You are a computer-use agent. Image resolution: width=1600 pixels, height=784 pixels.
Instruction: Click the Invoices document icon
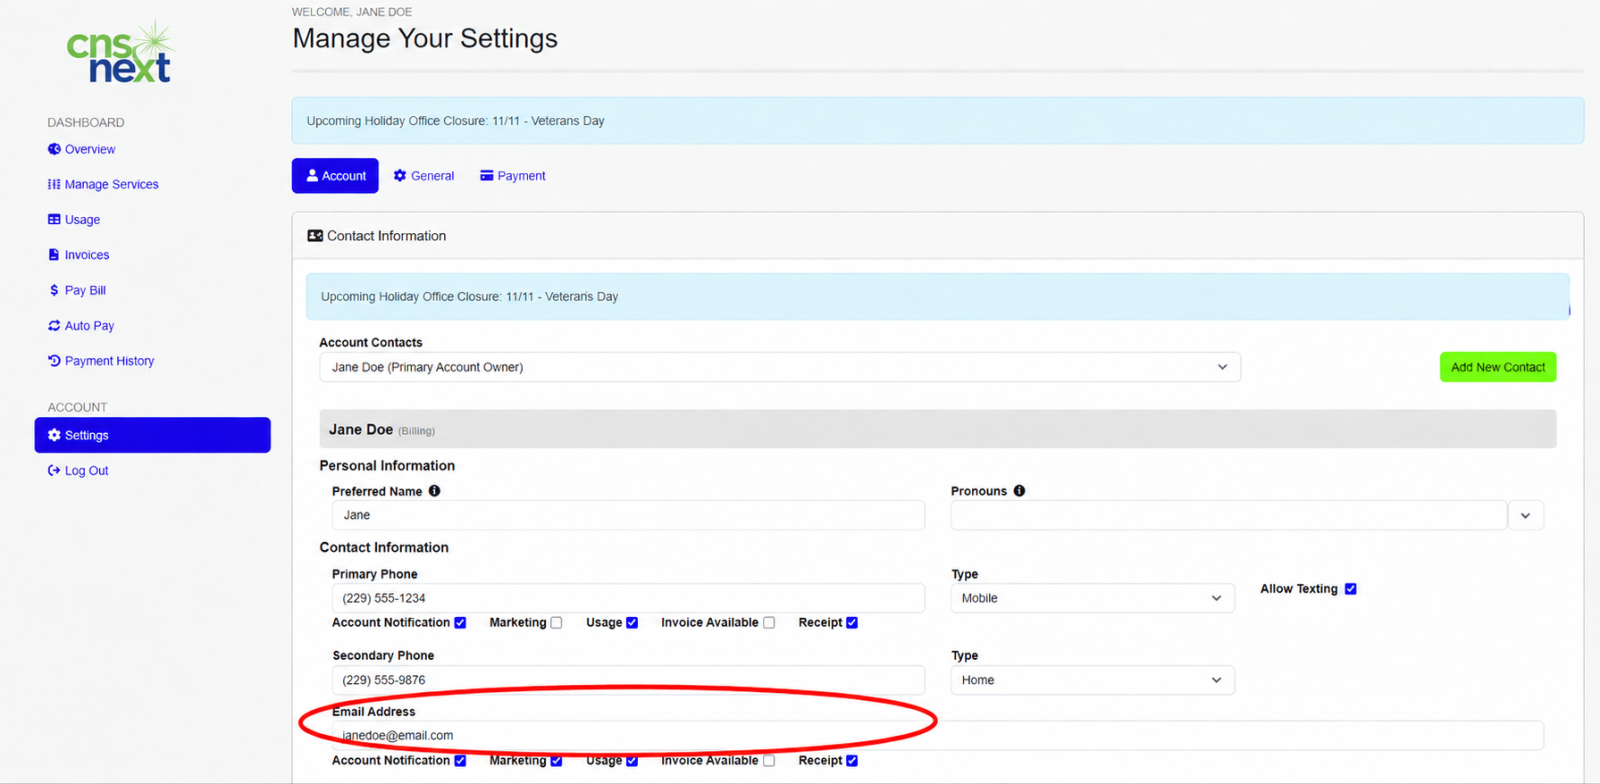click(x=54, y=255)
